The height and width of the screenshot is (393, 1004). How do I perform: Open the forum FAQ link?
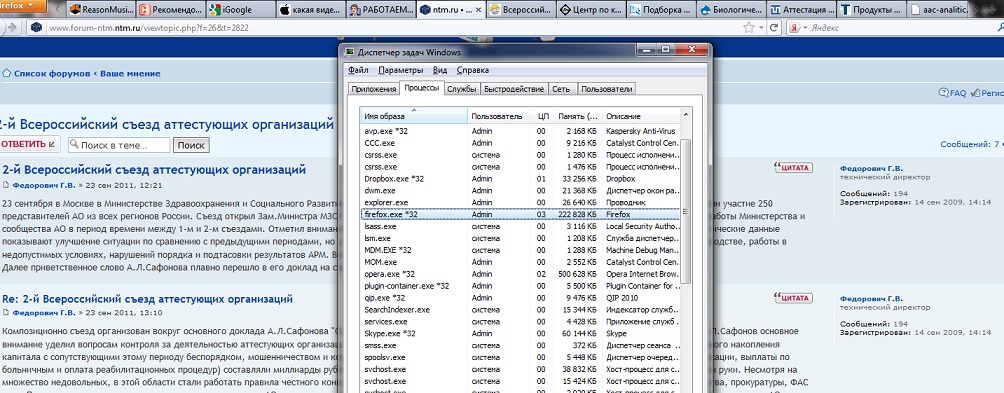coord(953,93)
